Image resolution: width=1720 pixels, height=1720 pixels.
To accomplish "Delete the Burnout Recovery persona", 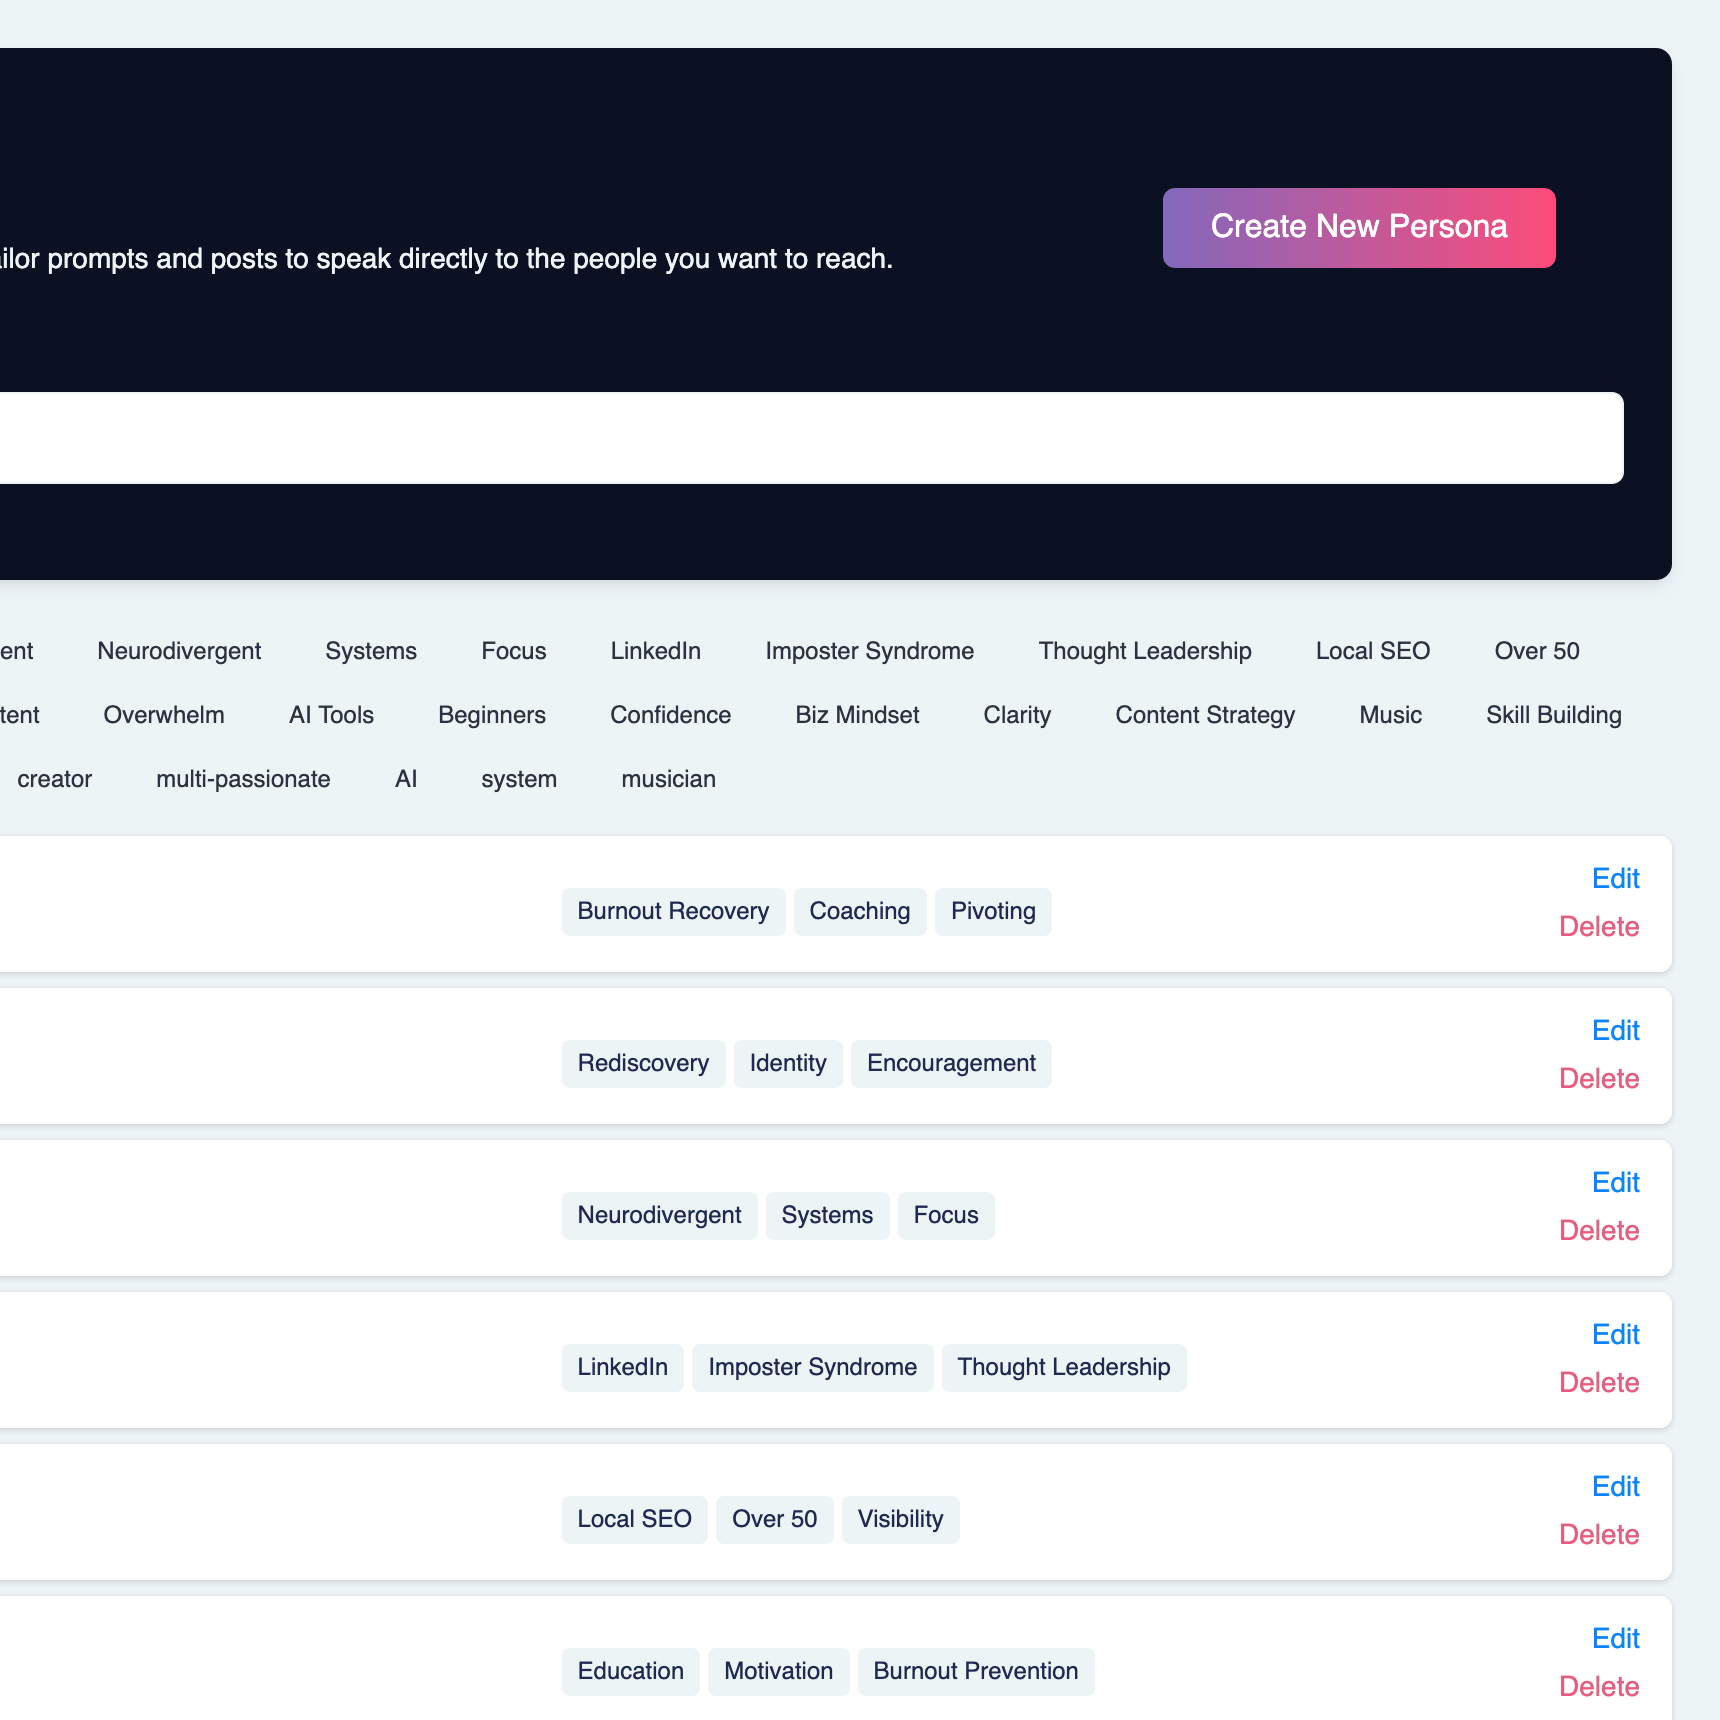I will (1598, 926).
